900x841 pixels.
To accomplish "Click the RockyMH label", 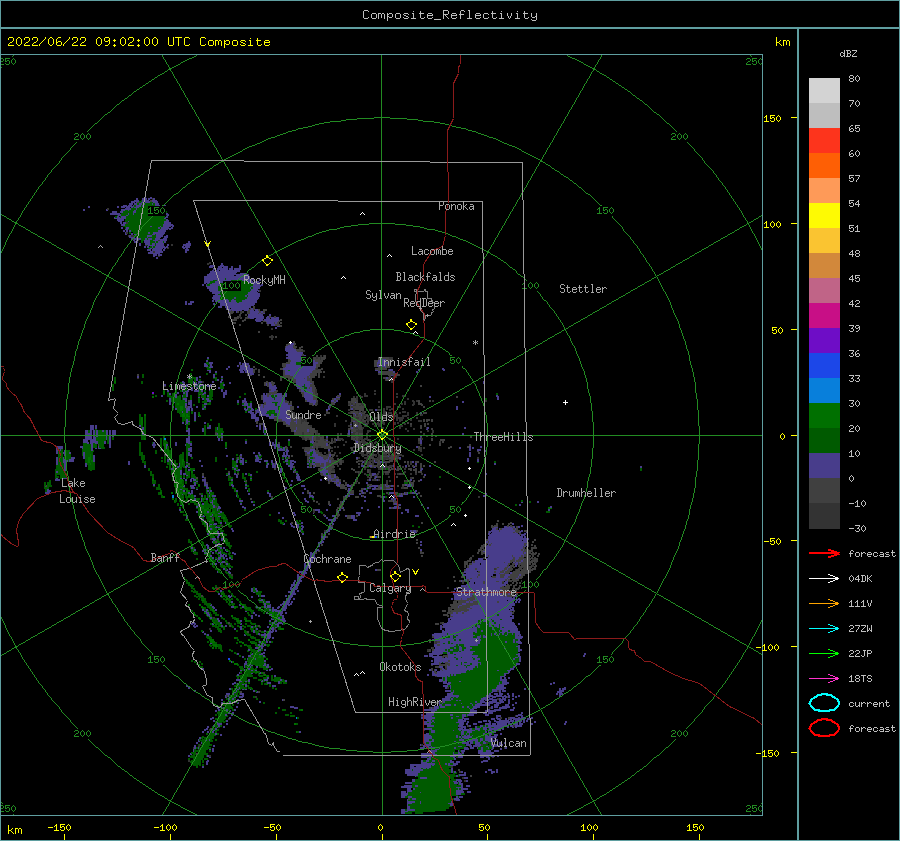I will pyautogui.click(x=264, y=280).
